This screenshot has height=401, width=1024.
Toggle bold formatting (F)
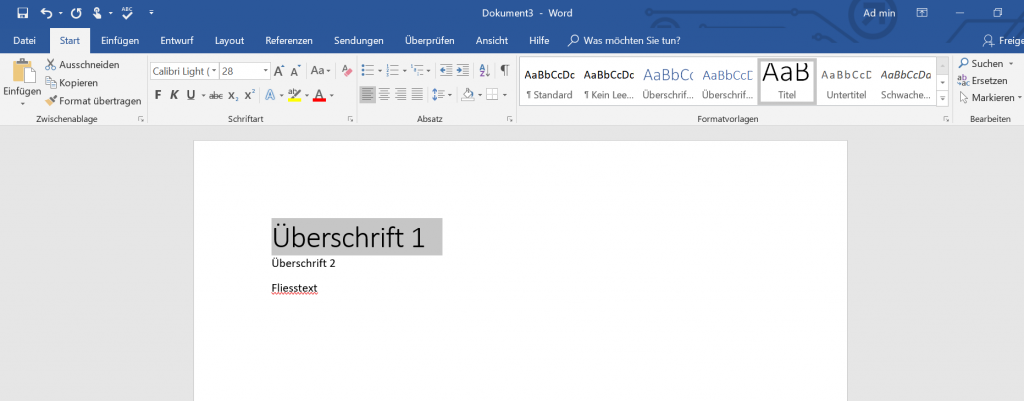click(158, 95)
